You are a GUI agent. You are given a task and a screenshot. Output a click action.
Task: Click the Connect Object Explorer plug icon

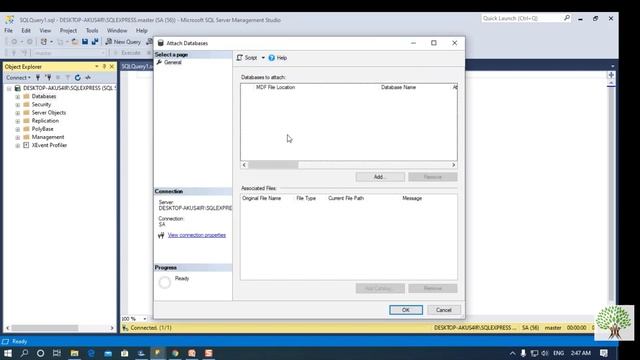(38, 78)
